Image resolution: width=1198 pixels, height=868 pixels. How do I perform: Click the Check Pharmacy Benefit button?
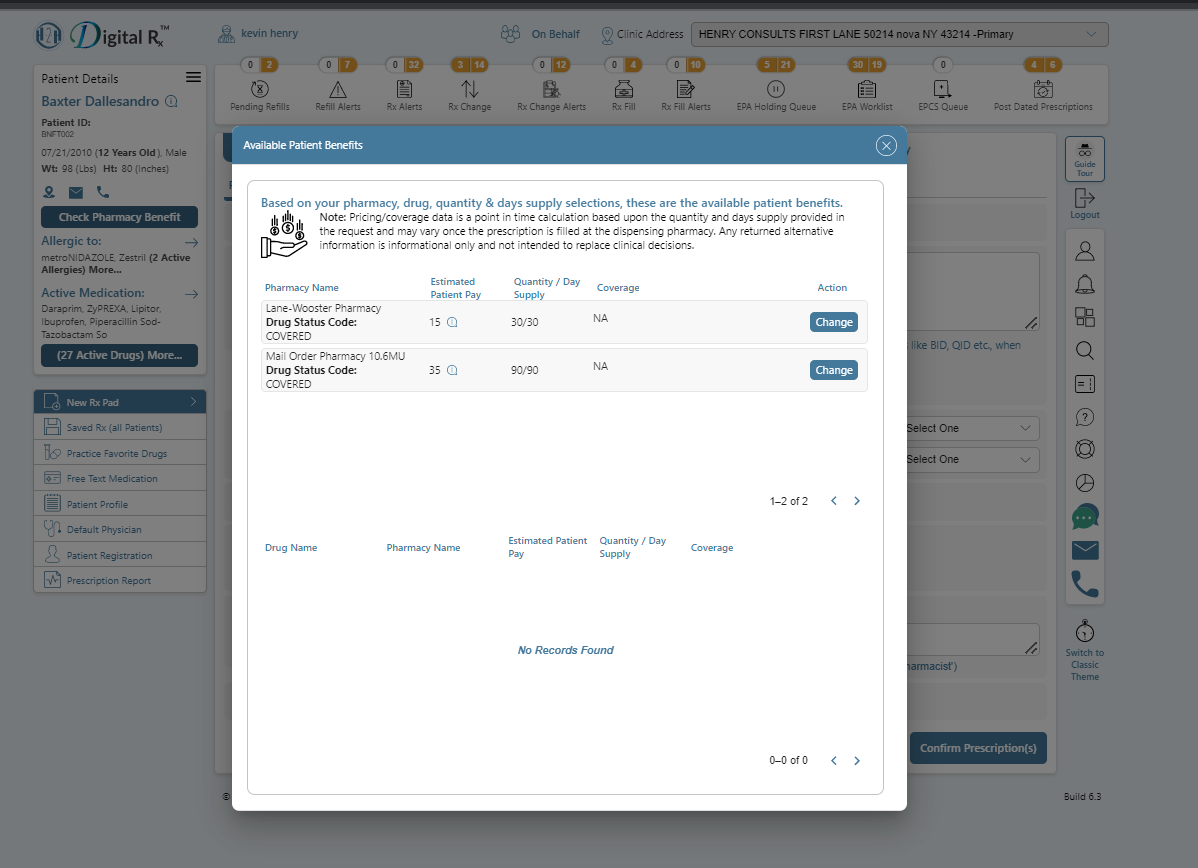click(x=119, y=217)
